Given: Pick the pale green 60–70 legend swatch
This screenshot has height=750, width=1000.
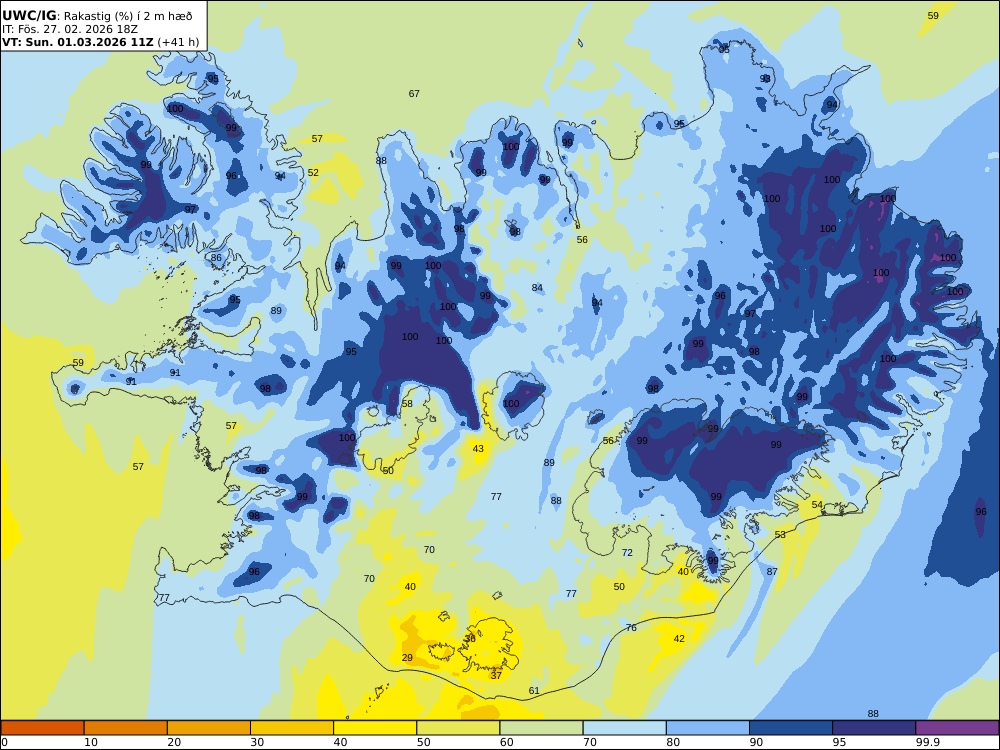Looking at the screenshot, I should [x=541, y=728].
